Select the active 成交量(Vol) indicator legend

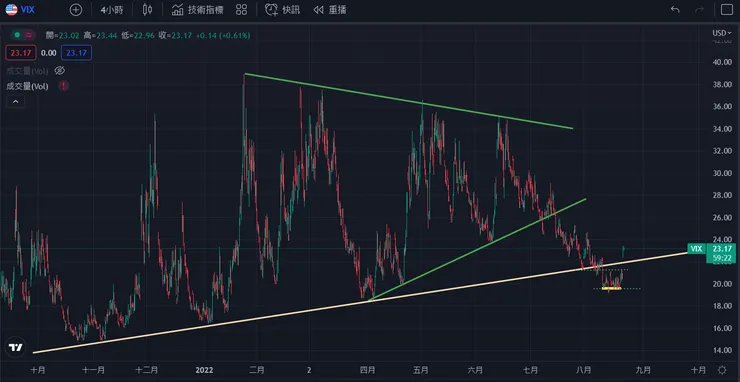click(x=27, y=86)
